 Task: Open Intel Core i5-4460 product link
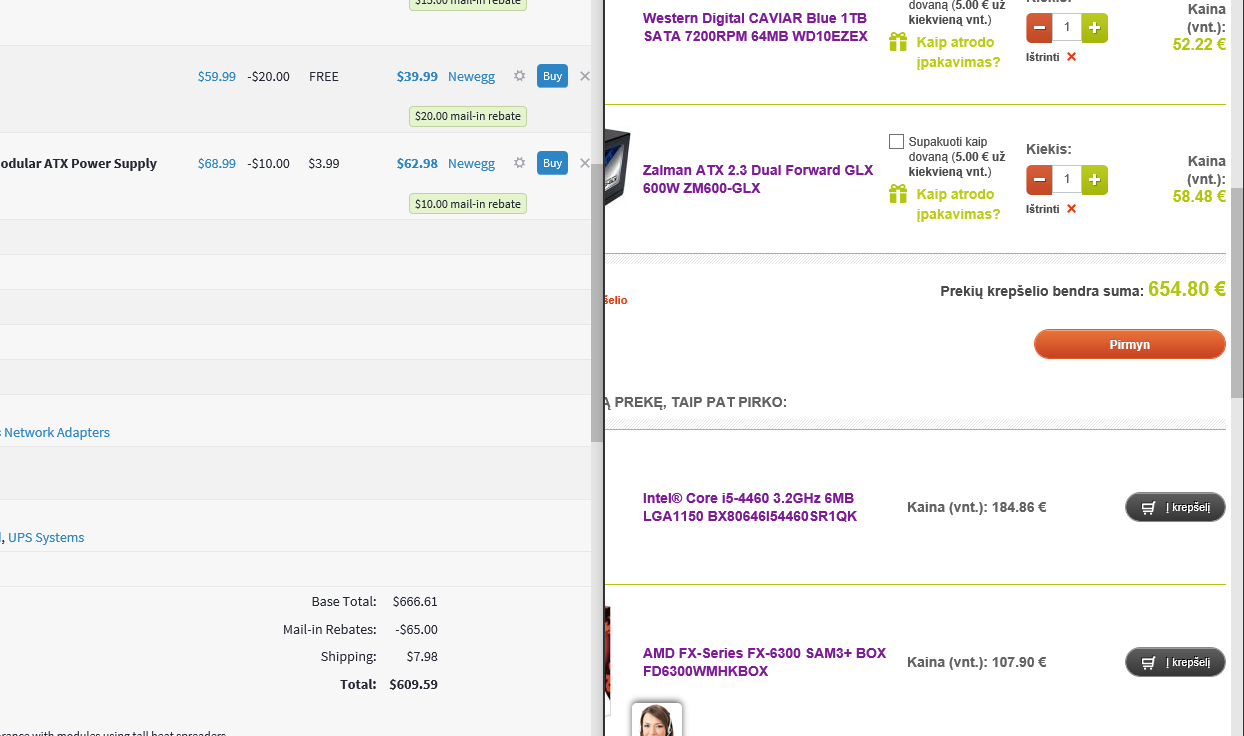[x=750, y=508]
